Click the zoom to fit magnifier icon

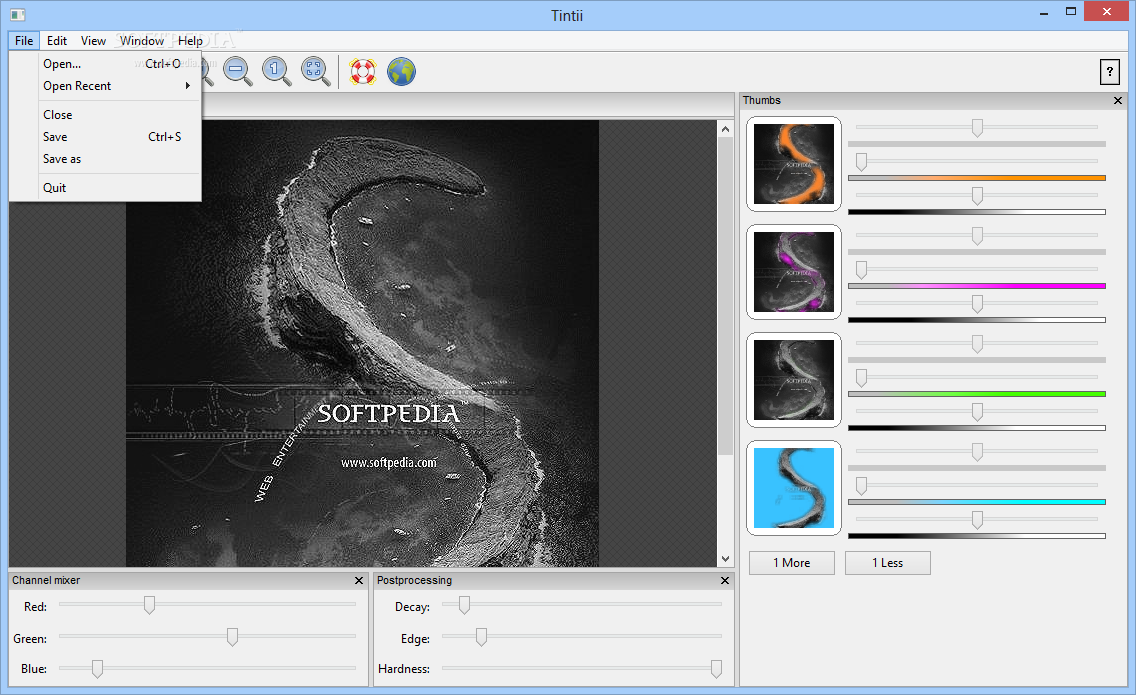(315, 71)
